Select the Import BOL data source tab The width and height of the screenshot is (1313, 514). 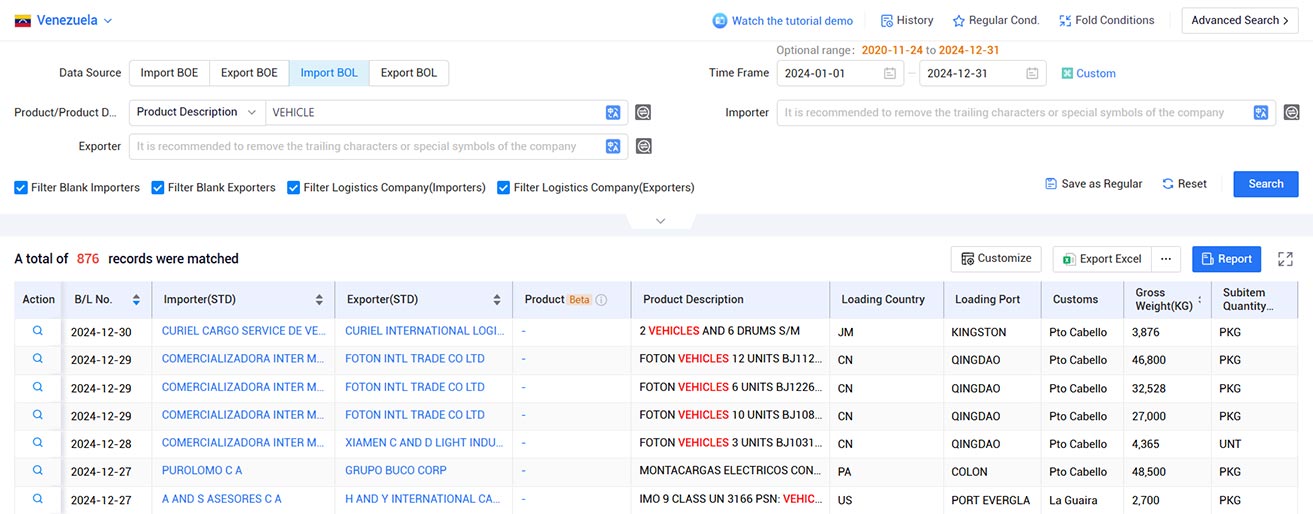(329, 73)
